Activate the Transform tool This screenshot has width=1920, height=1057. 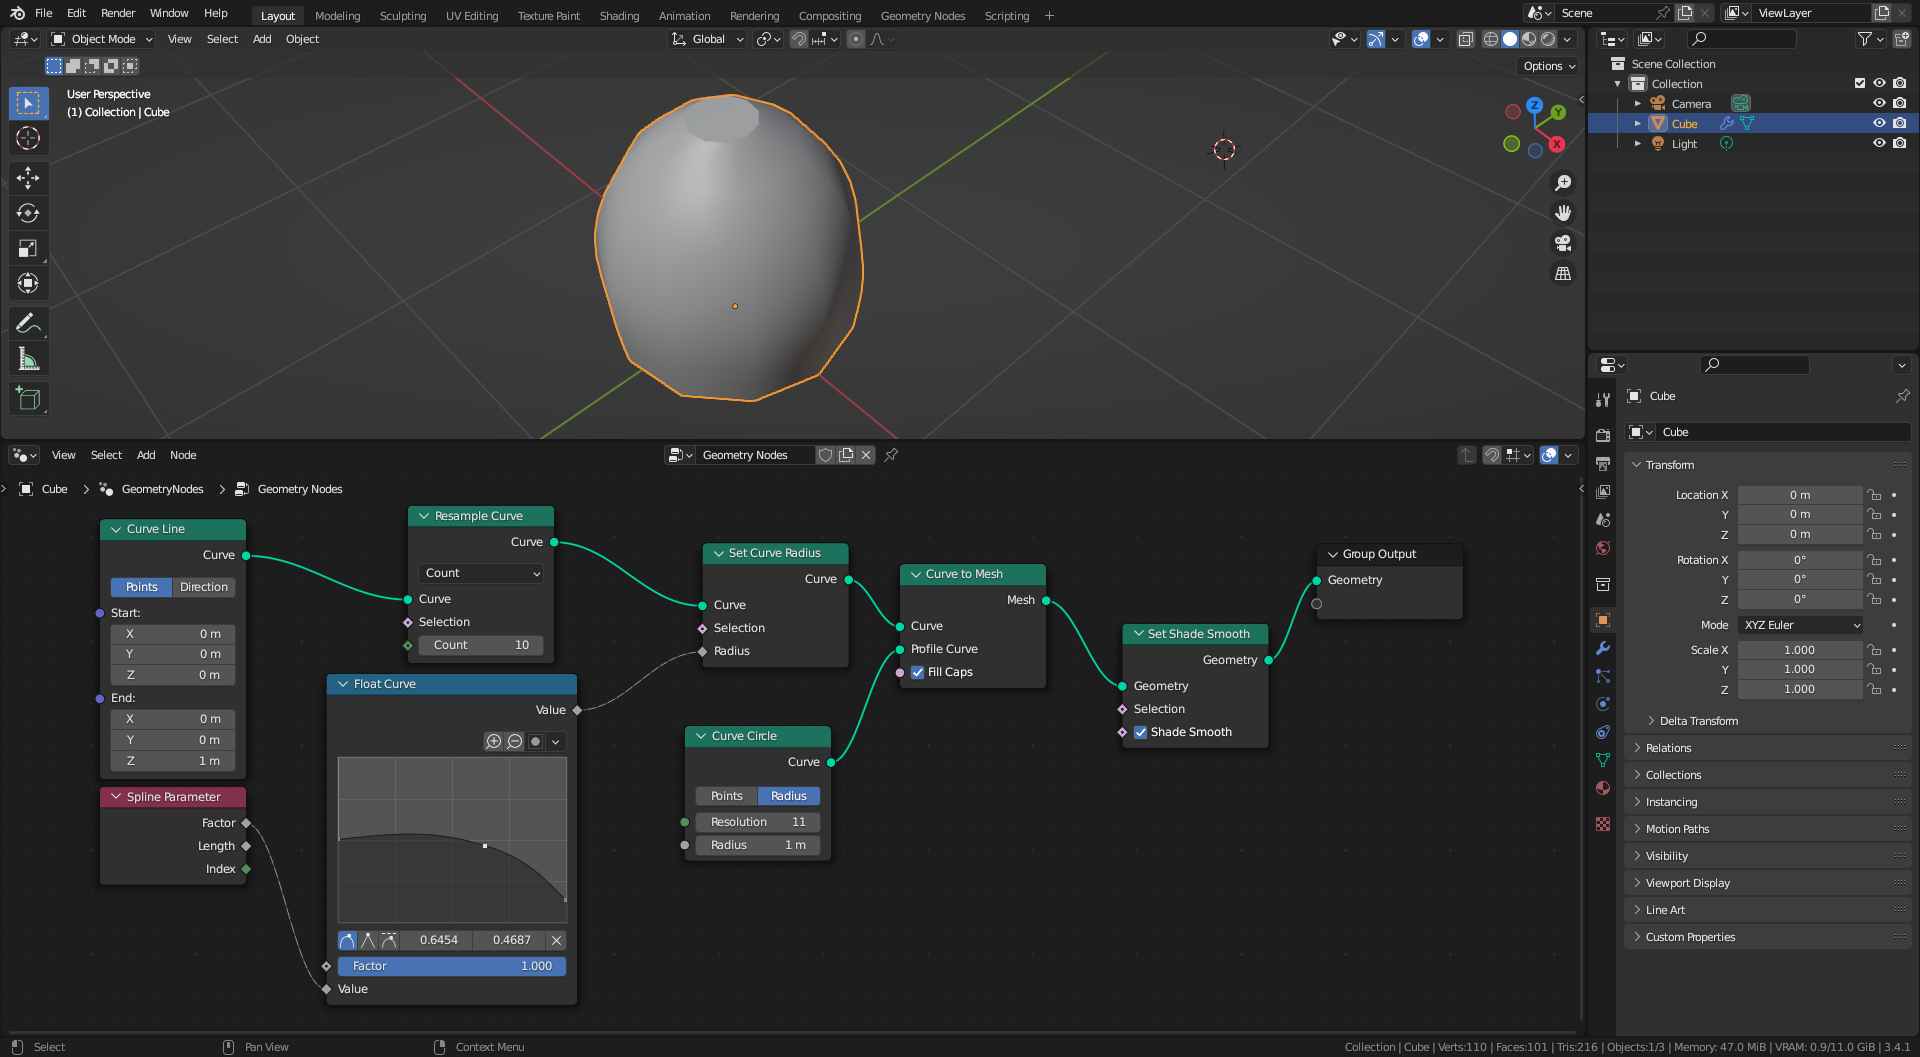28,283
